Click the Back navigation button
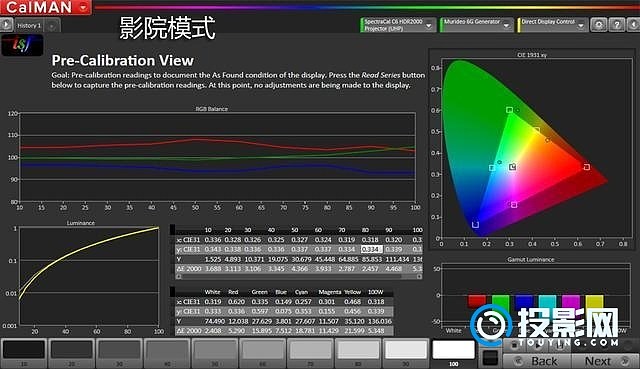This screenshot has width=640, height=369. 537,361
